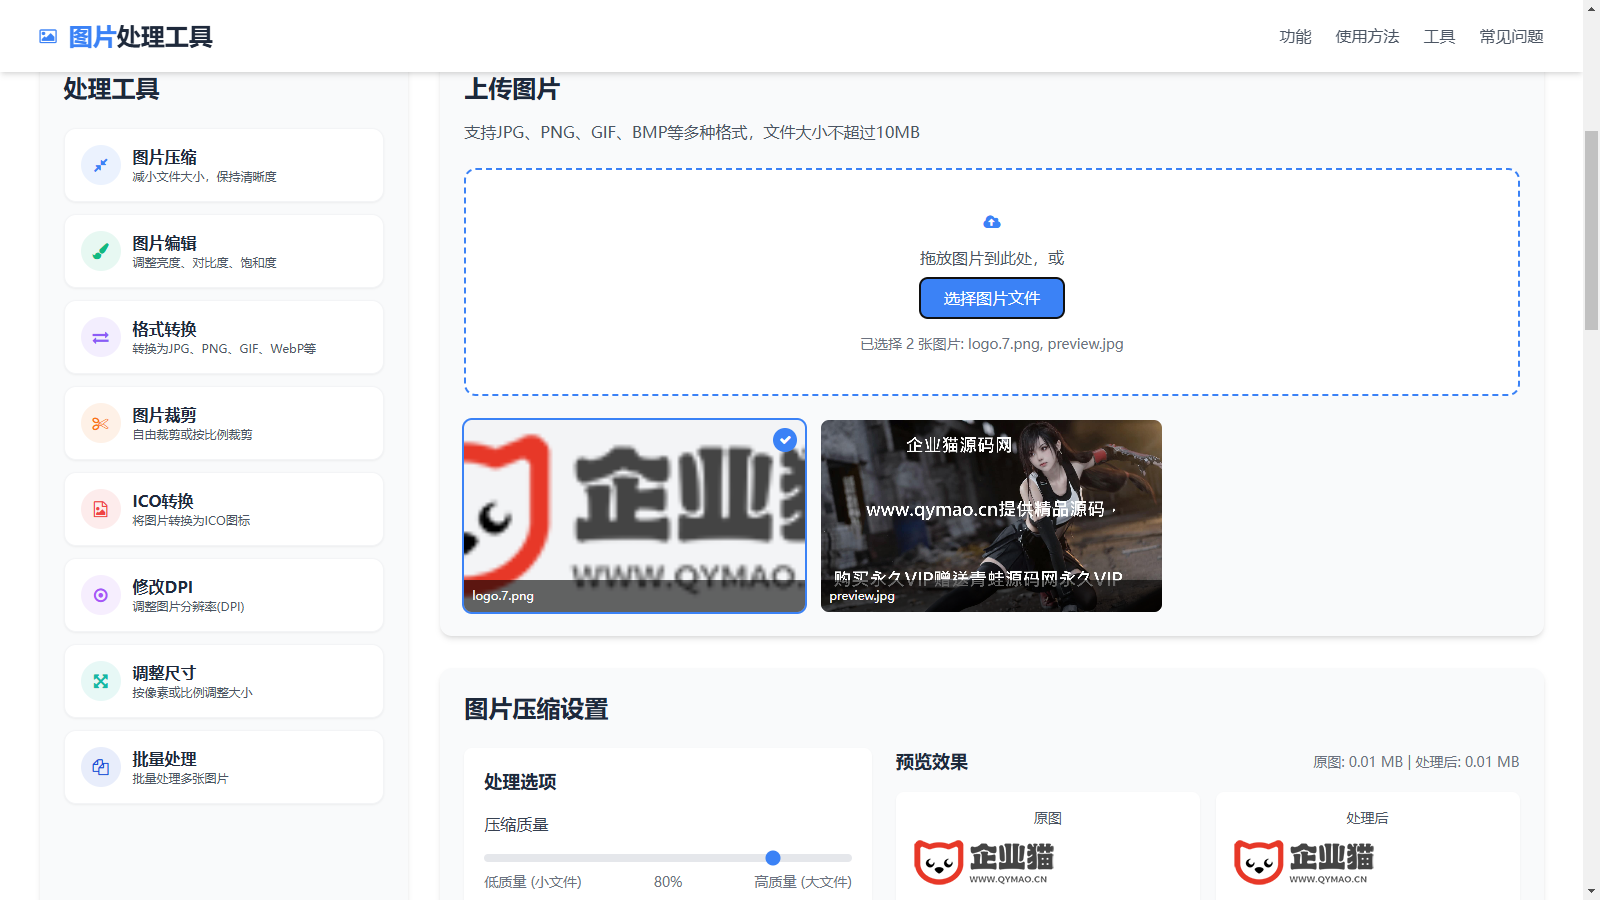Image resolution: width=1600 pixels, height=900 pixels.
Task: Click the 拖放图片到此处，或 text
Action: coord(992,258)
